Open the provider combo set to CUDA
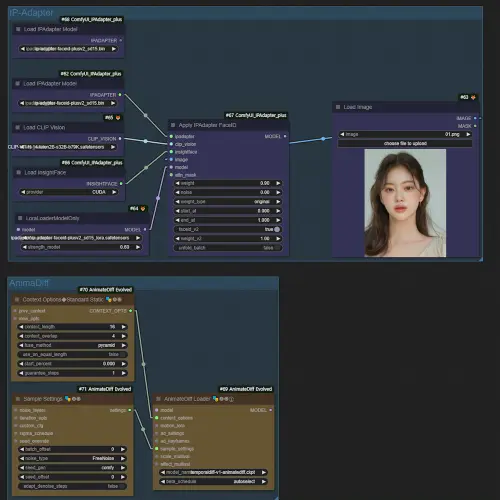This screenshot has width=500, height=500. point(69,192)
